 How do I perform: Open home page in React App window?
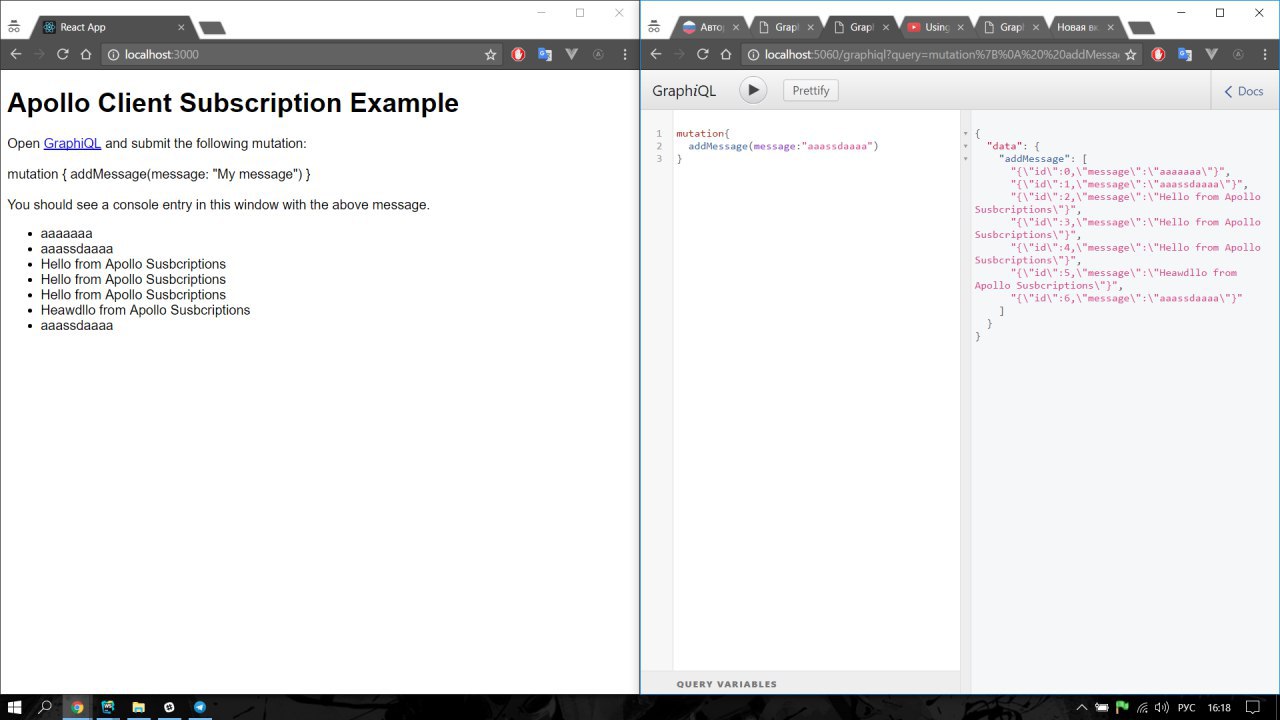pos(86,54)
